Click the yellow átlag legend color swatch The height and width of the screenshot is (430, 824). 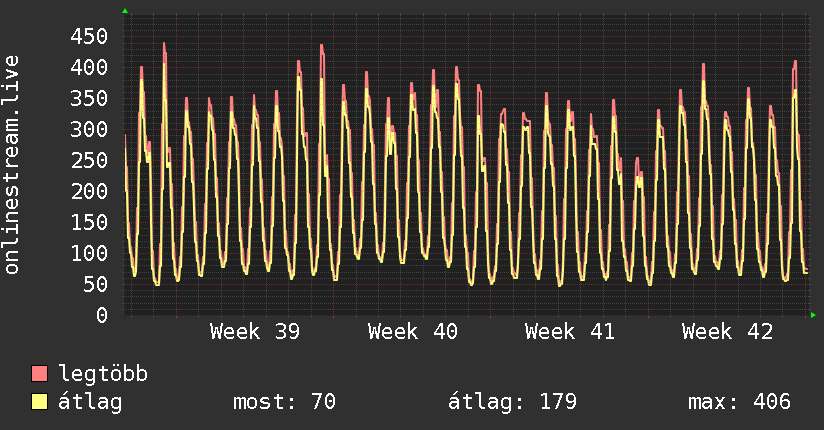pyautogui.click(x=39, y=402)
